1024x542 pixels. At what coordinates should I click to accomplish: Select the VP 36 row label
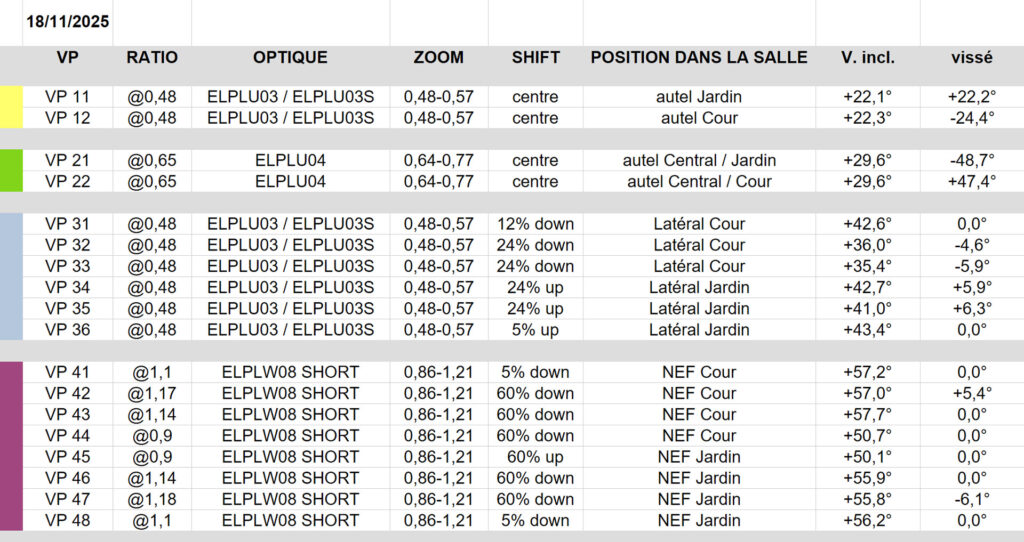click(68, 330)
